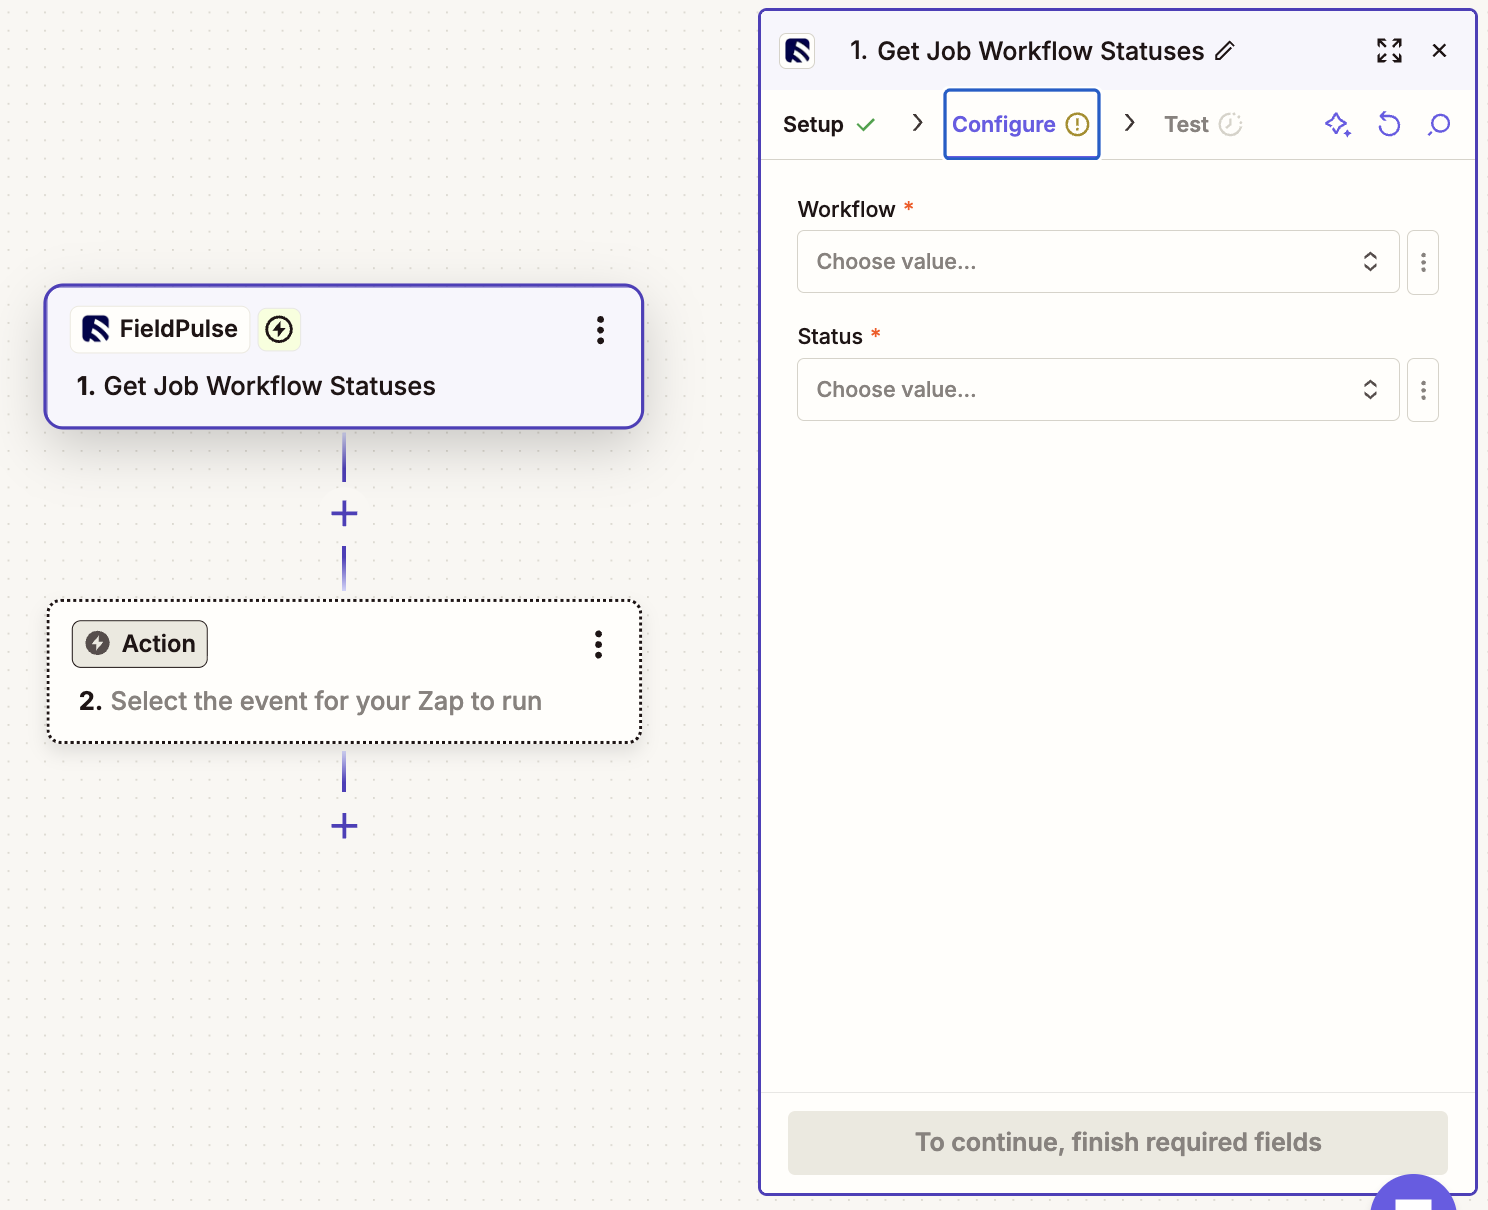Viewport: 1488px width, 1210px height.
Task: Switch to the Test tab
Action: tap(1202, 125)
